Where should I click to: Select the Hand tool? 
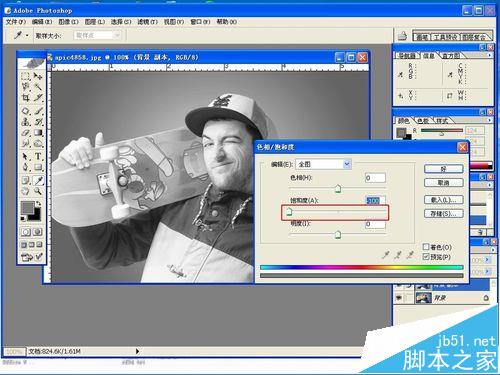tap(26, 191)
